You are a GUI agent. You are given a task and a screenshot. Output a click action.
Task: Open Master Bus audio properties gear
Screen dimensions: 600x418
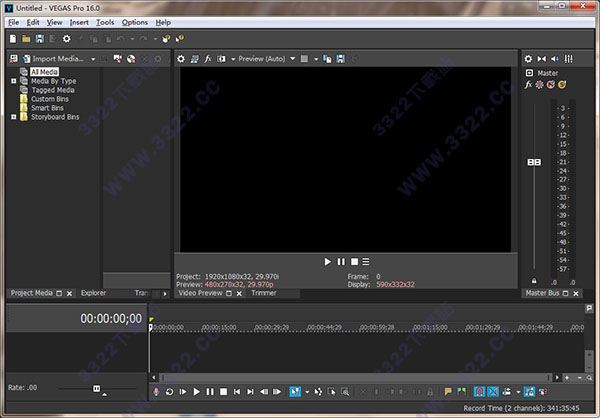click(528, 59)
